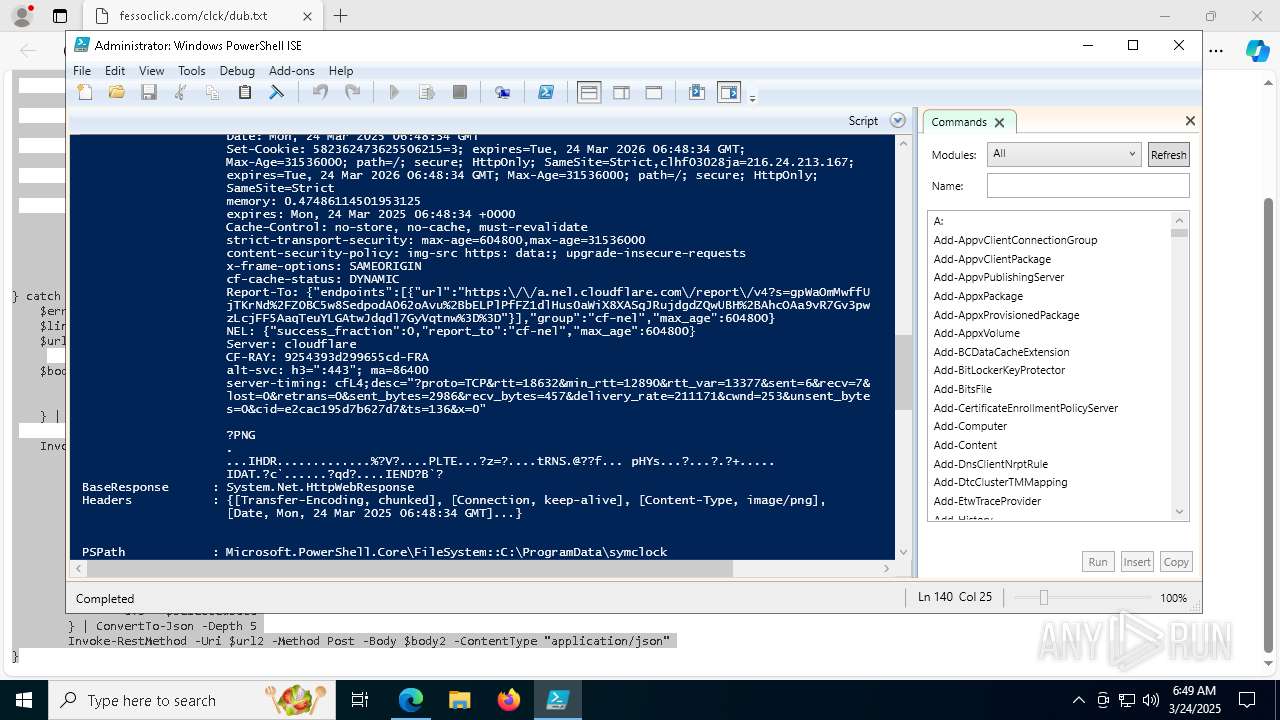Click the Refresh button

pos(1168,155)
